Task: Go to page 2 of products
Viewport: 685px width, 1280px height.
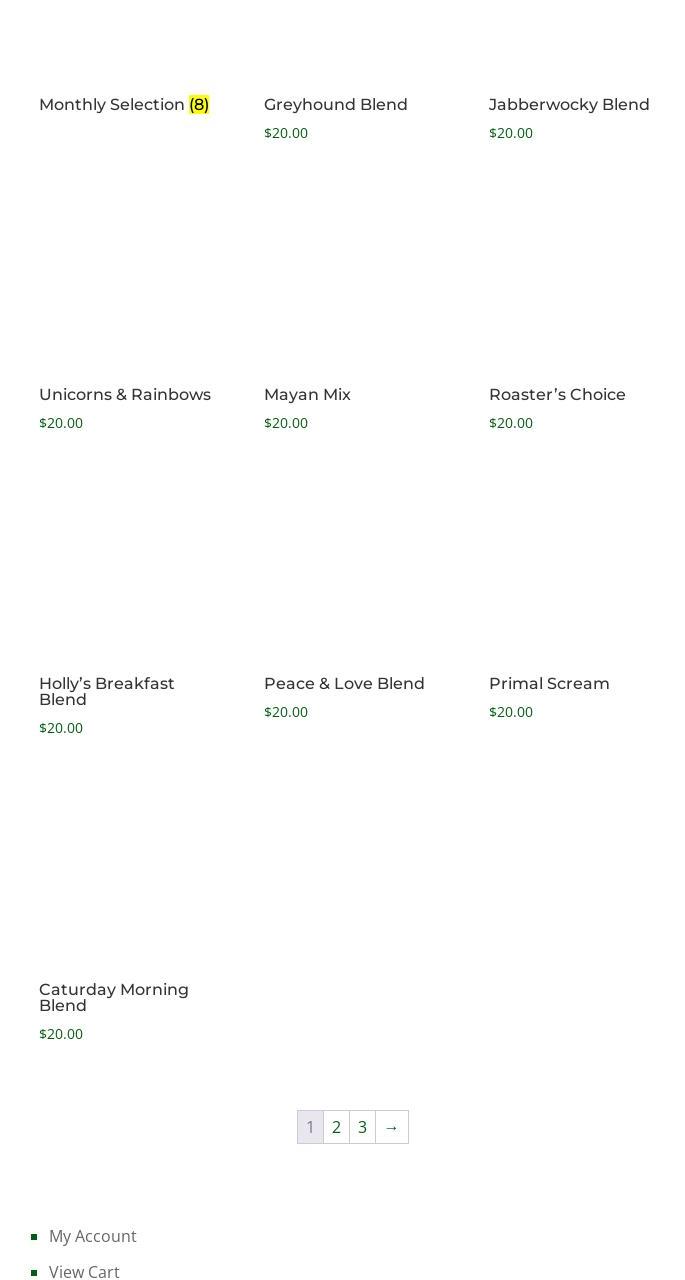Action: pos(336,1127)
